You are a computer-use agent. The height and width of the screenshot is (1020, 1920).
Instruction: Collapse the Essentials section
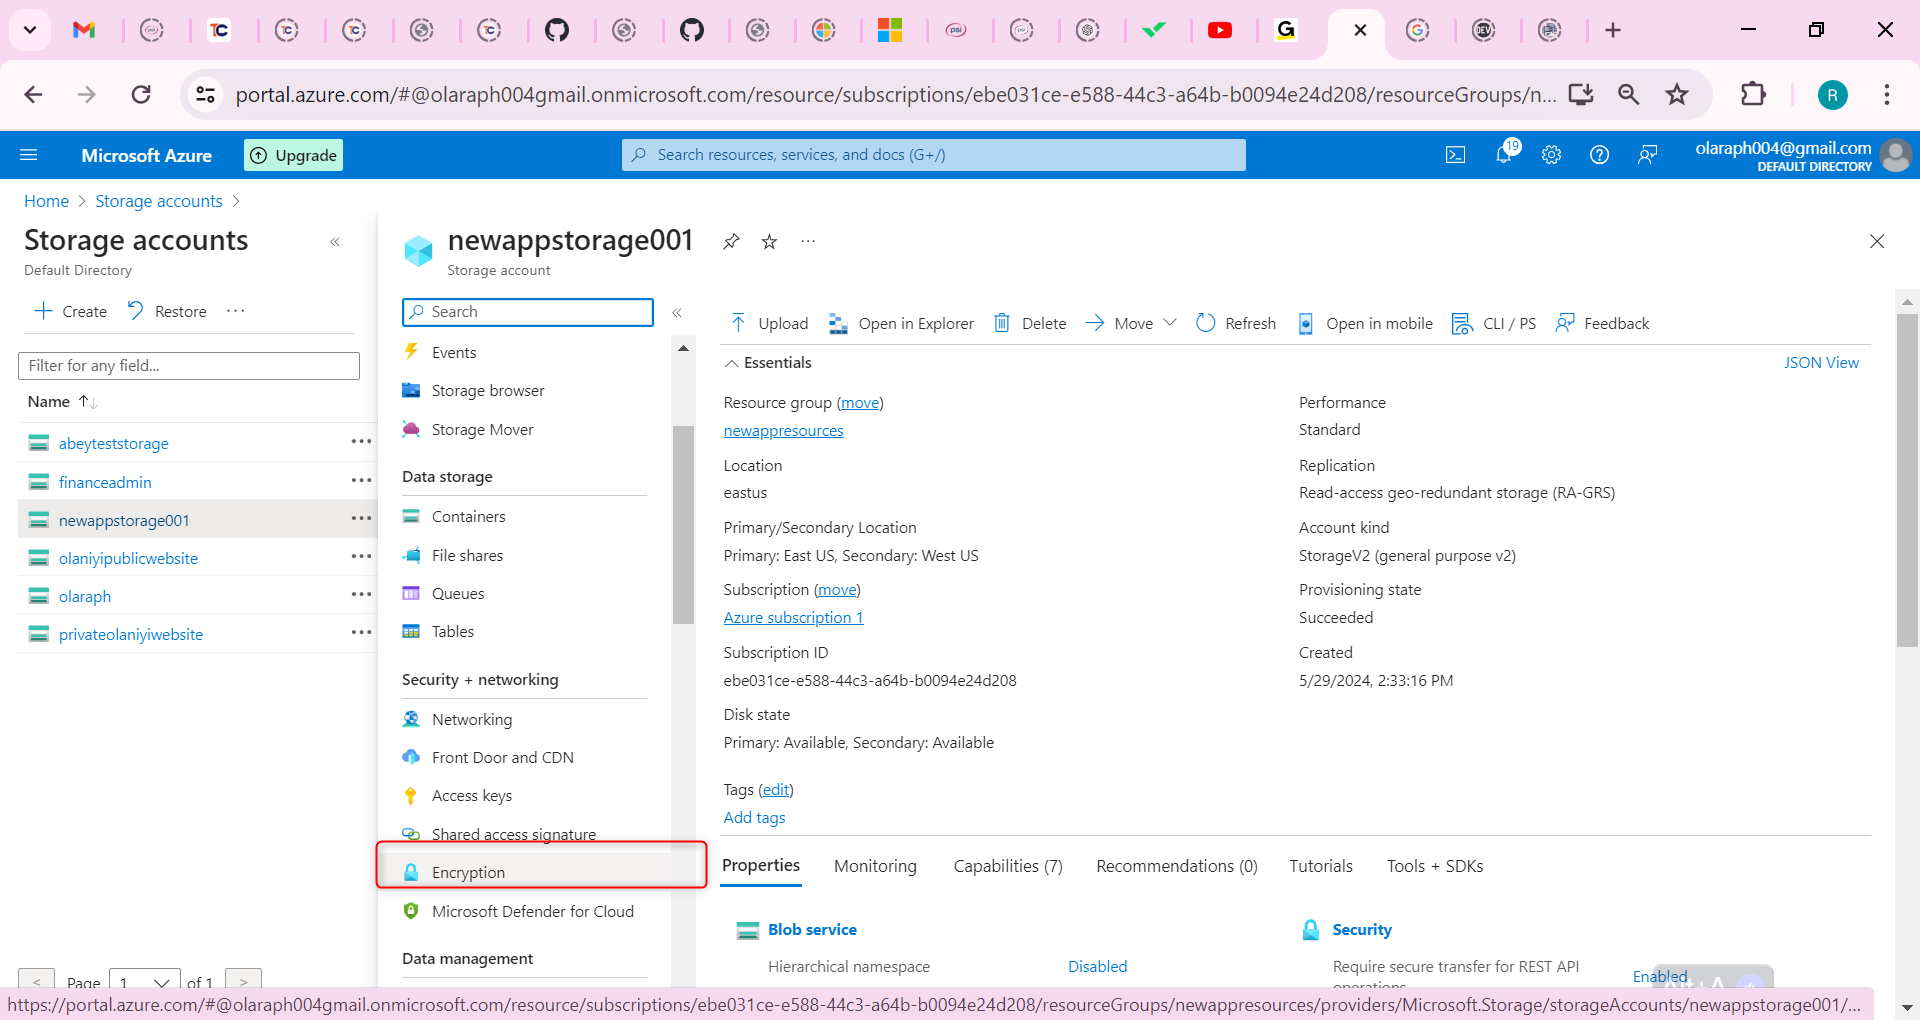click(x=768, y=363)
